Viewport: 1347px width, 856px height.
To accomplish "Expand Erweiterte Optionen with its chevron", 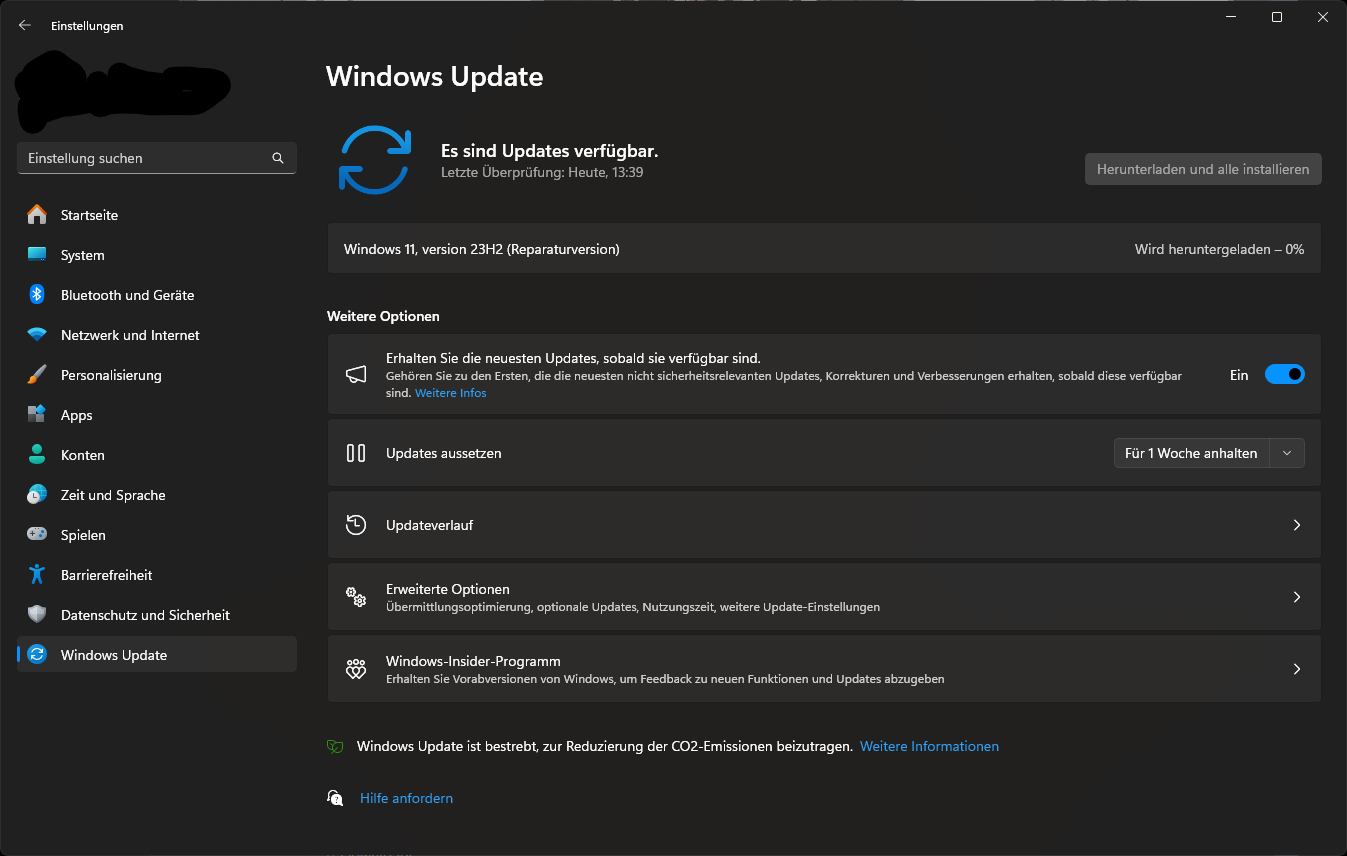I will pyautogui.click(x=1297, y=597).
